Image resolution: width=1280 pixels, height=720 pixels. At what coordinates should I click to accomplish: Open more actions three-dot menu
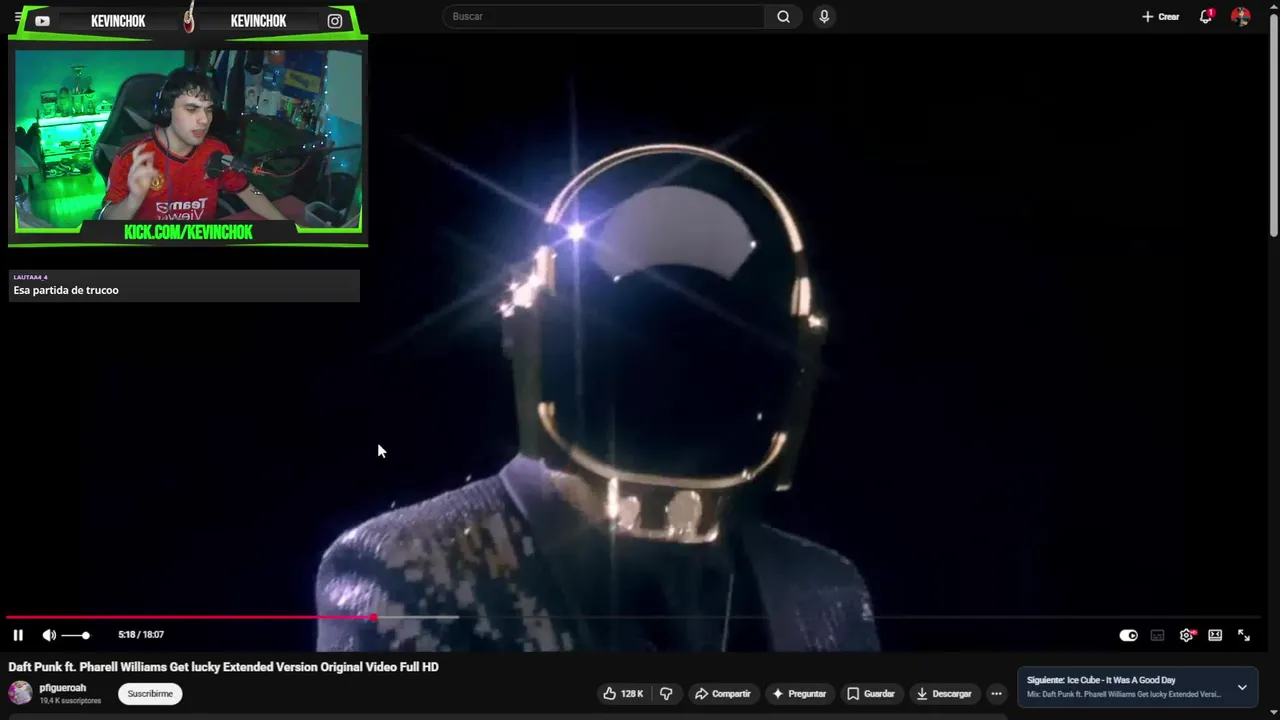pos(996,693)
